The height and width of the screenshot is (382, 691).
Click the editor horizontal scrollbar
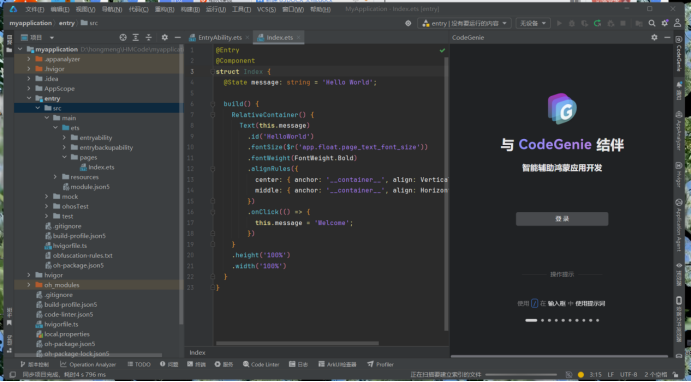(297, 343)
